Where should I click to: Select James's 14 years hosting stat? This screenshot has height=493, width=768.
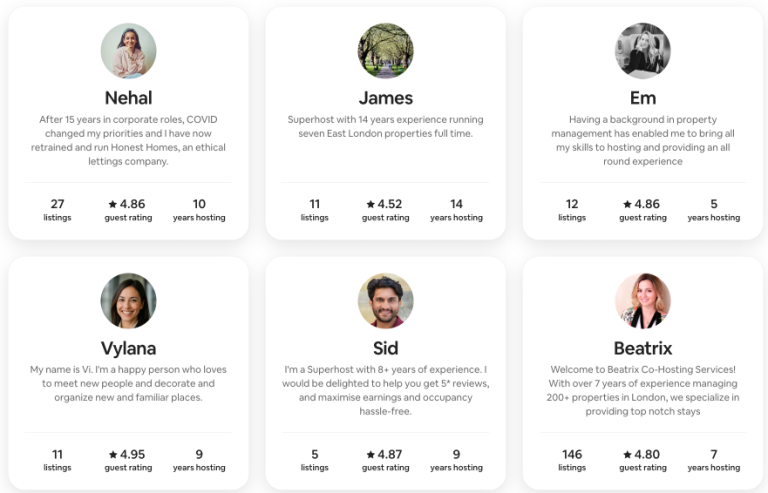pos(456,210)
